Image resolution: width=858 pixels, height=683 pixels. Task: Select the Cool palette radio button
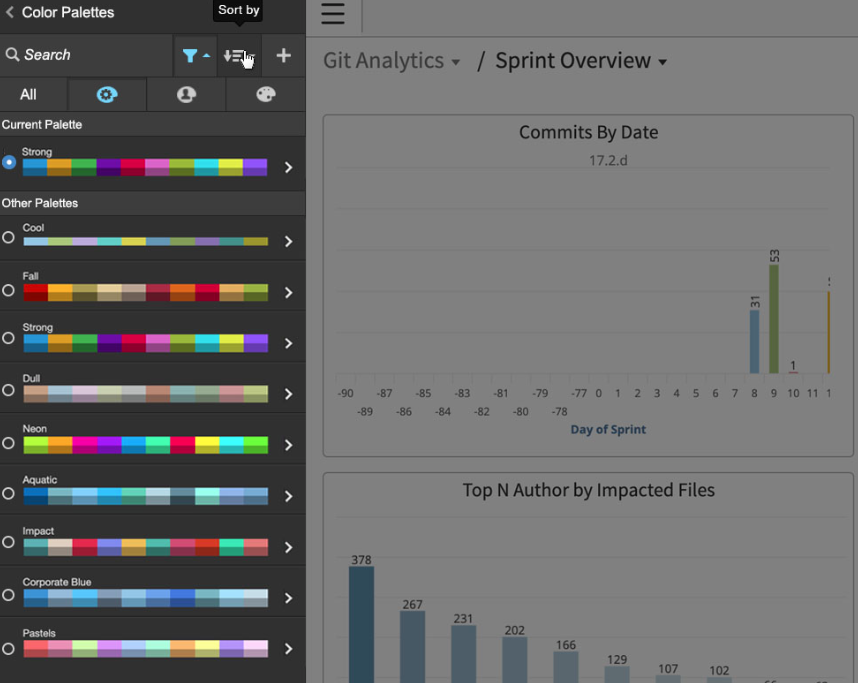8,238
